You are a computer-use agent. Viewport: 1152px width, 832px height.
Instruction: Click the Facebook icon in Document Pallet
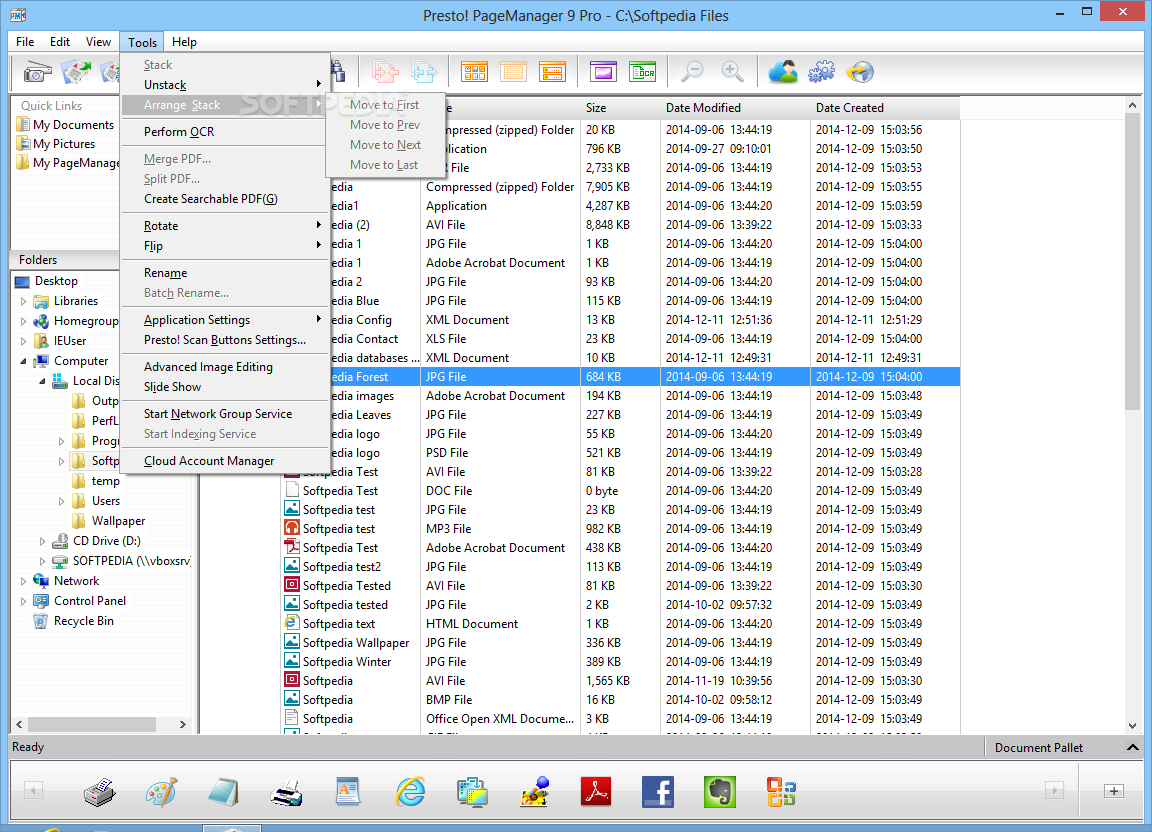pyautogui.click(x=658, y=792)
